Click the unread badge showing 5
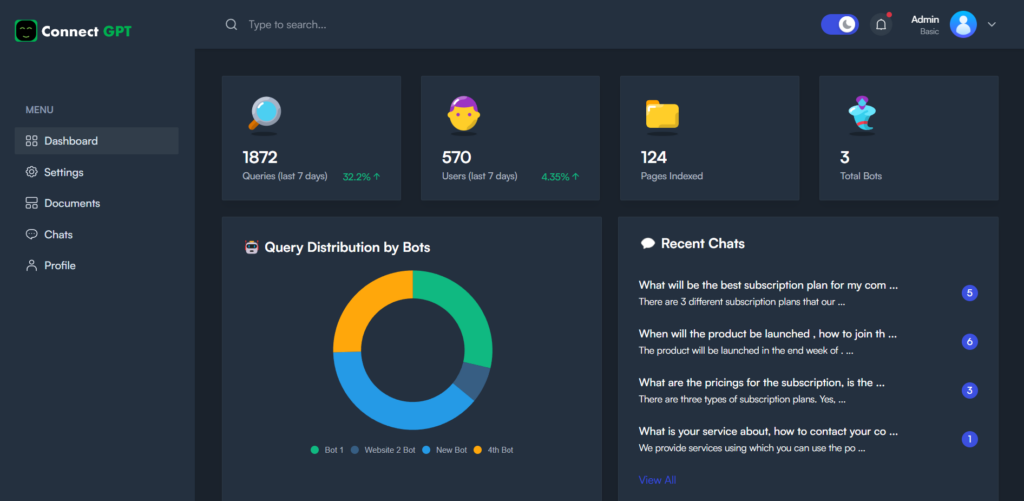Viewport: 1024px width, 501px height. [970, 293]
